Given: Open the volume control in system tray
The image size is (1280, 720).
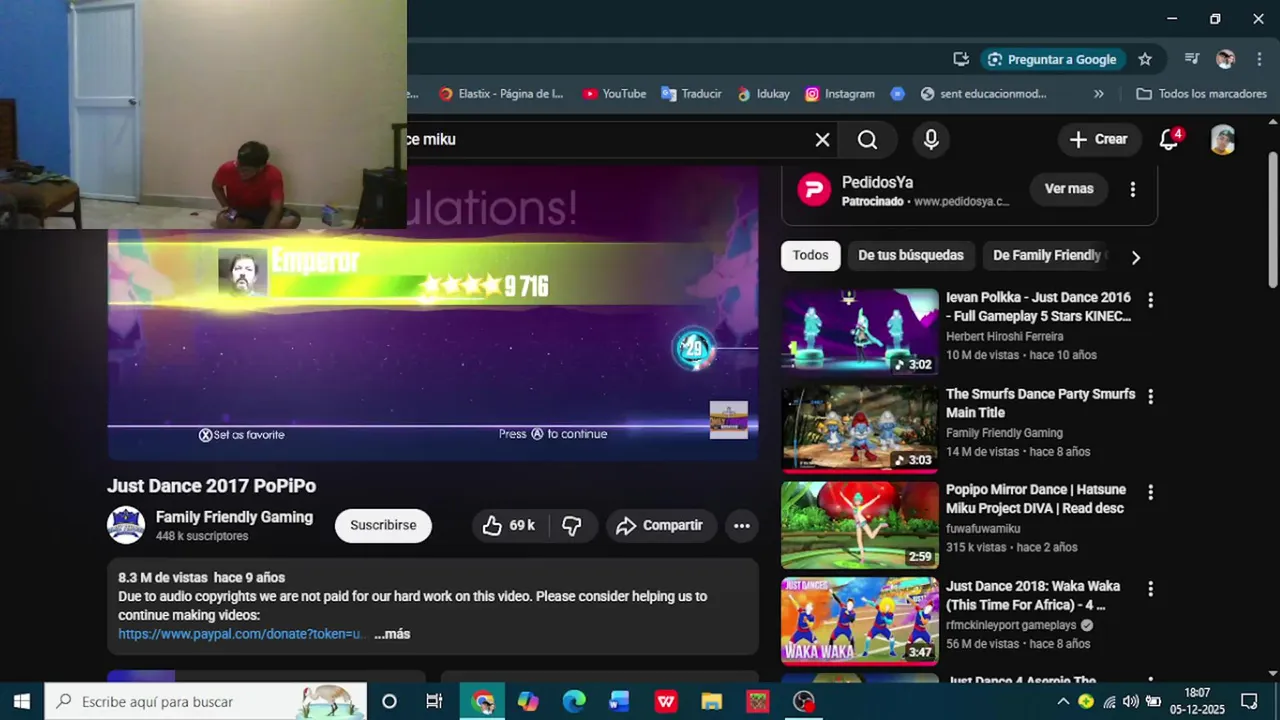Looking at the screenshot, I should (x=1130, y=702).
